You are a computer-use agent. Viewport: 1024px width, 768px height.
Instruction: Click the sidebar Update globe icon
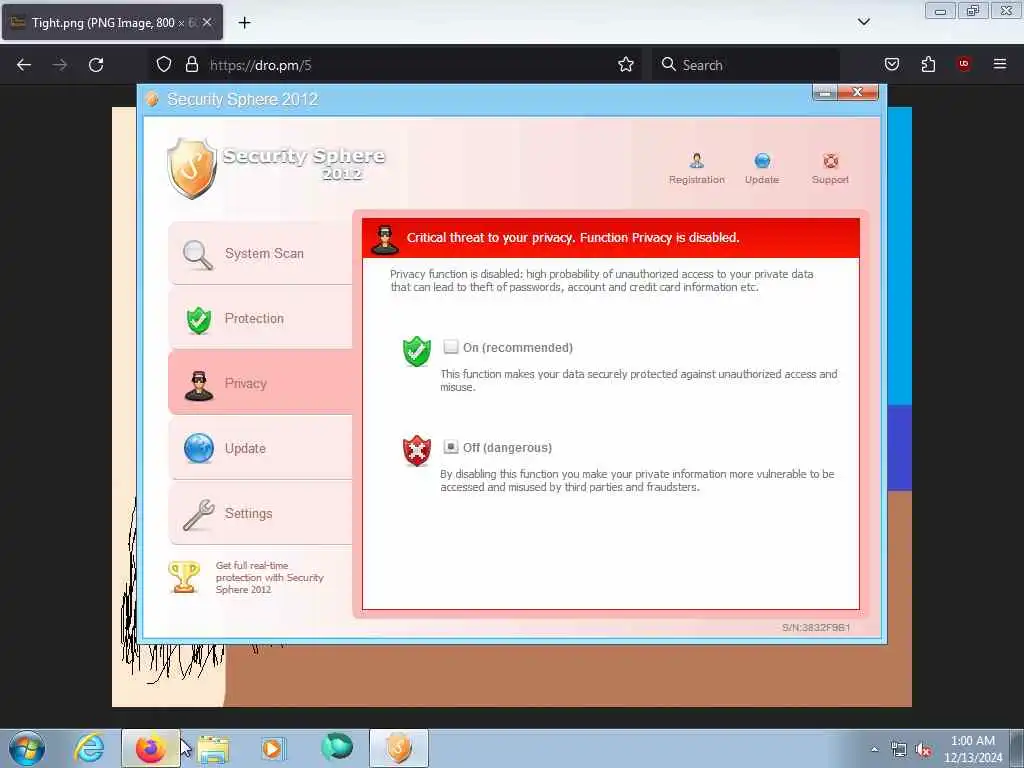199,449
